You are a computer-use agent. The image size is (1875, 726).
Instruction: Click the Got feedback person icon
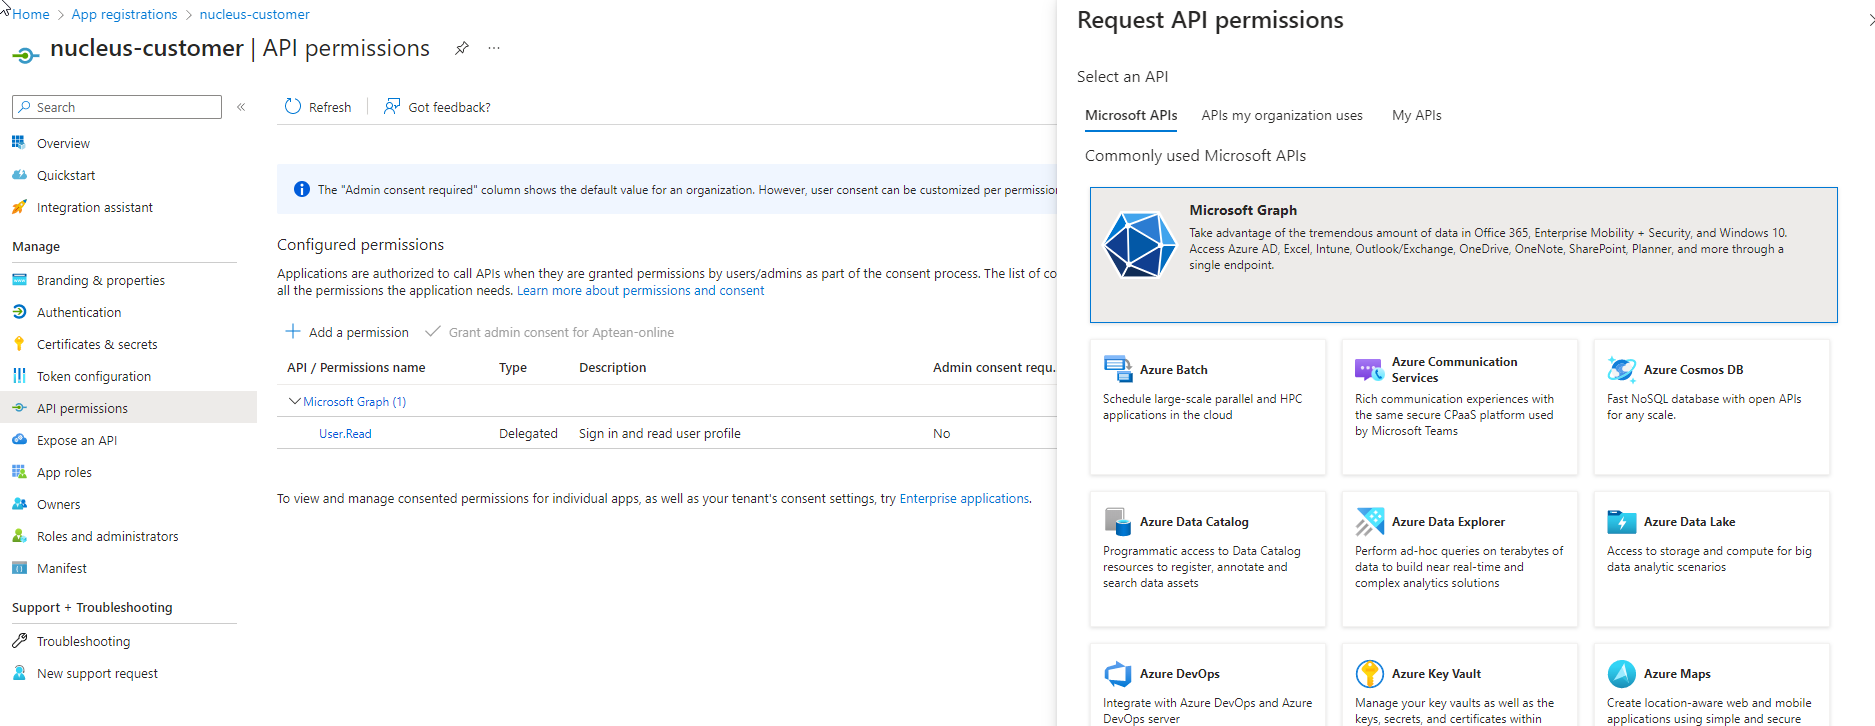392,106
